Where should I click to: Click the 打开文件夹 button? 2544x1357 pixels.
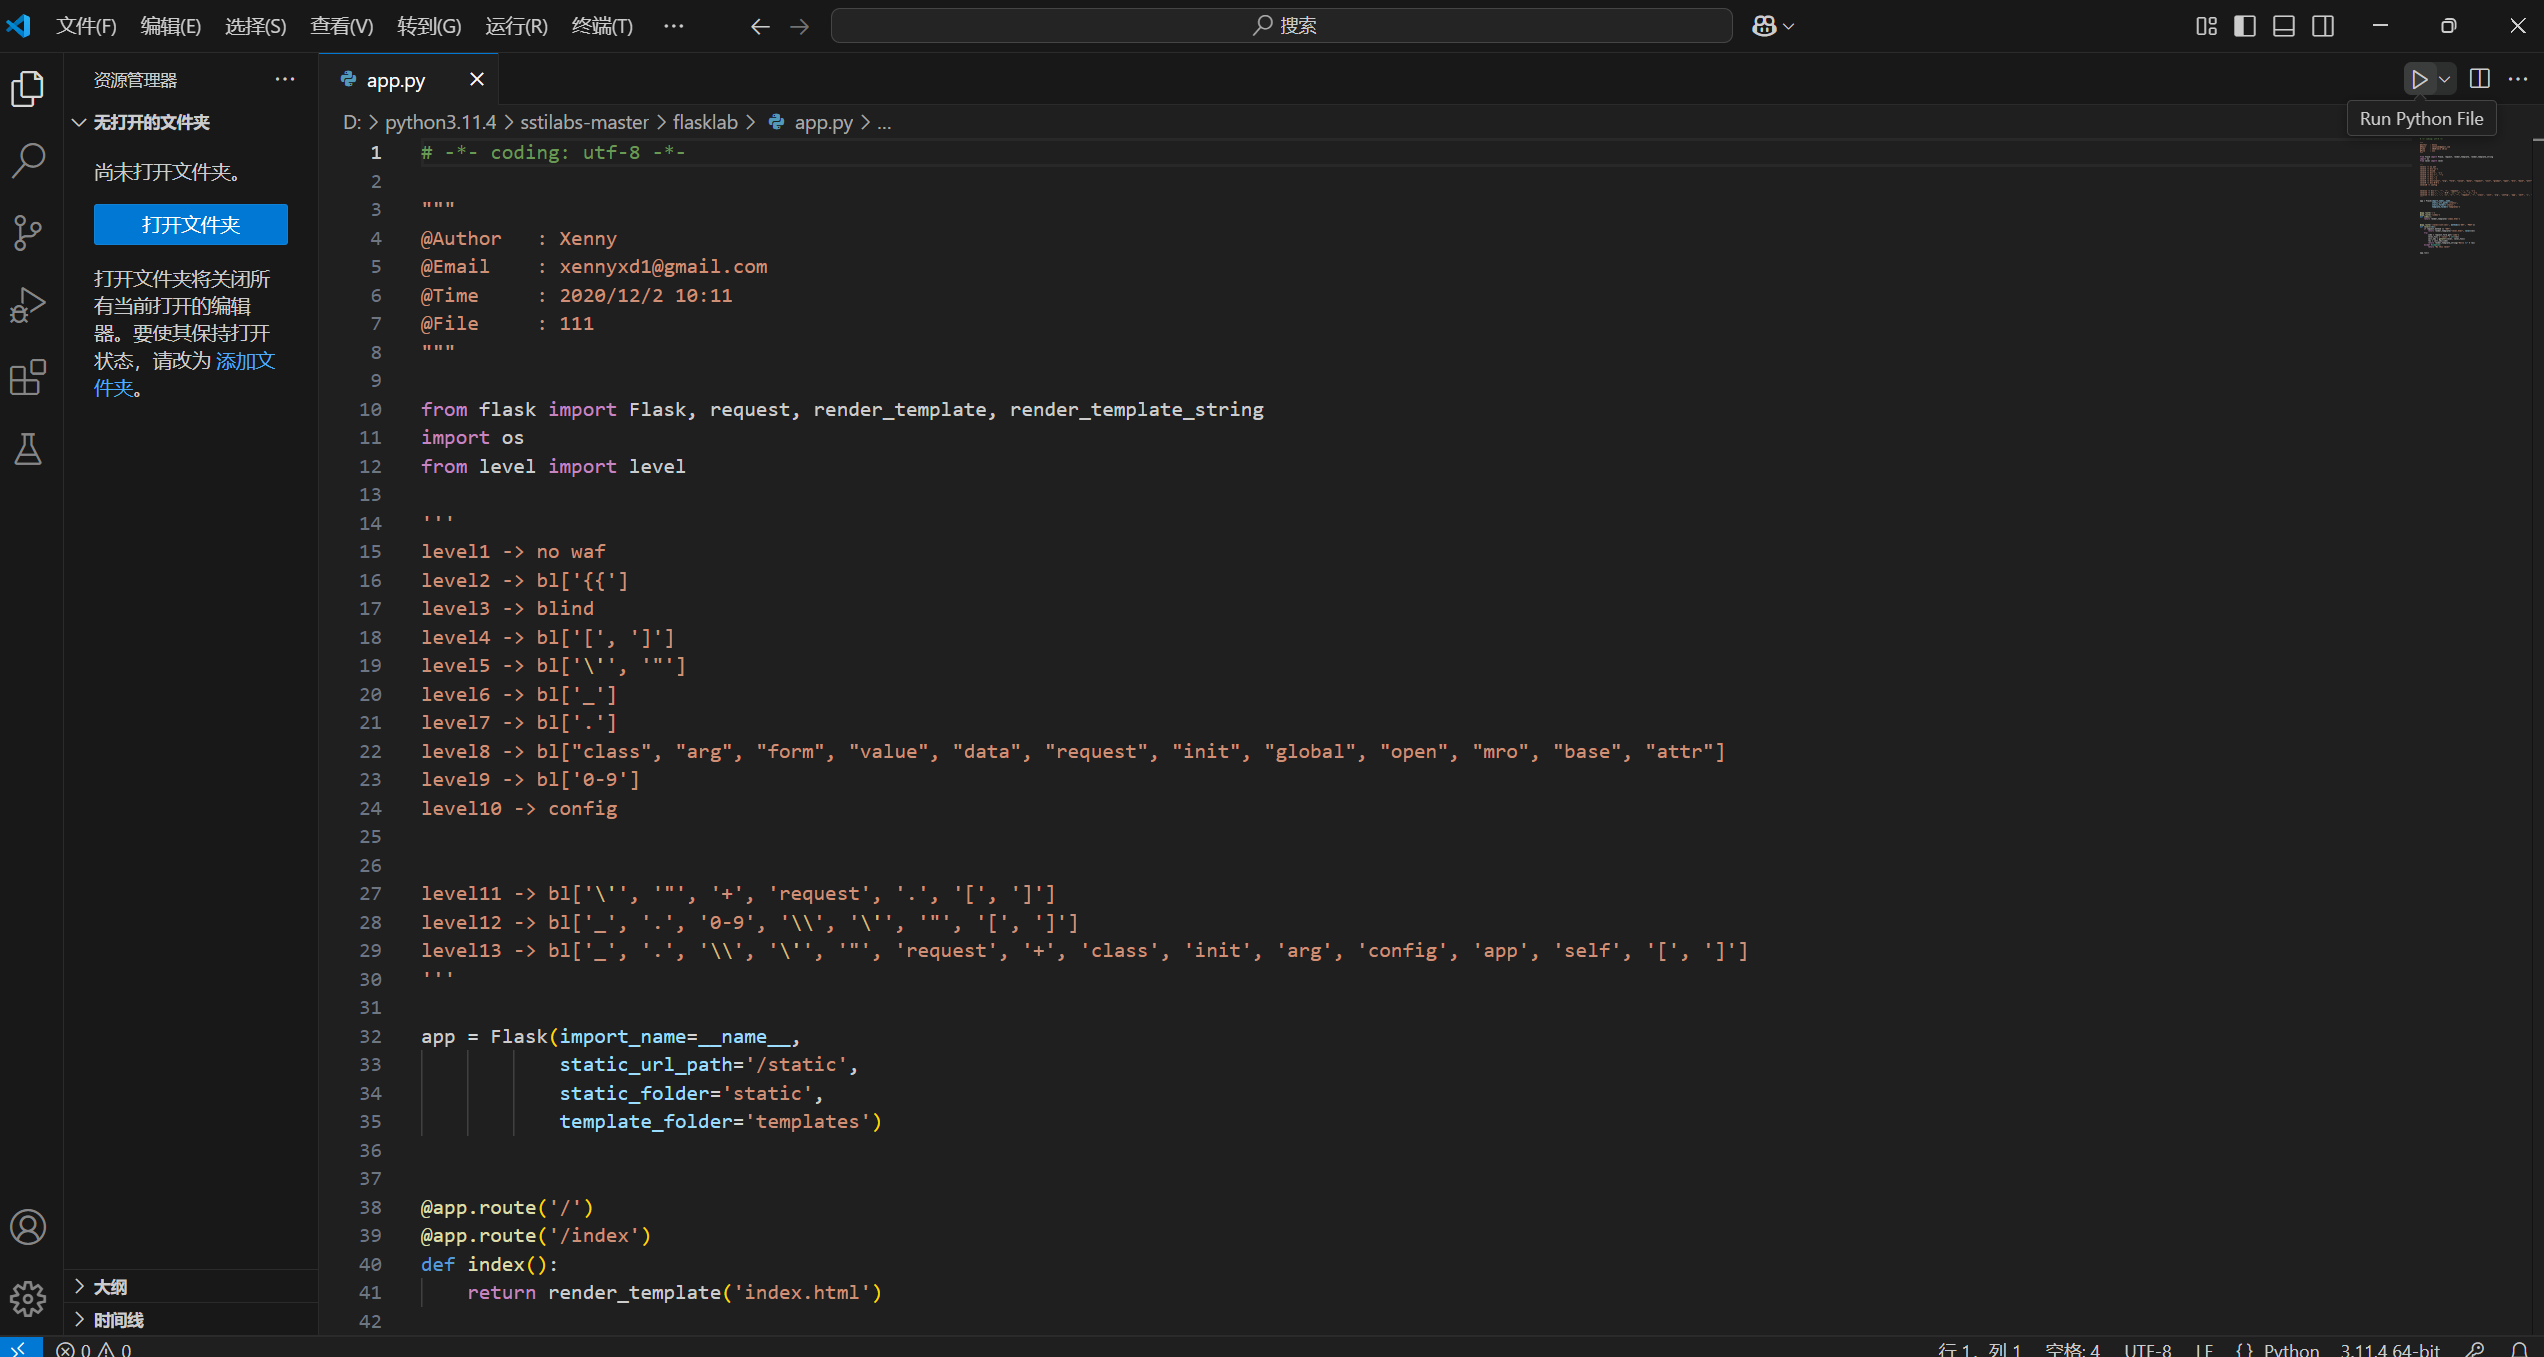190,224
